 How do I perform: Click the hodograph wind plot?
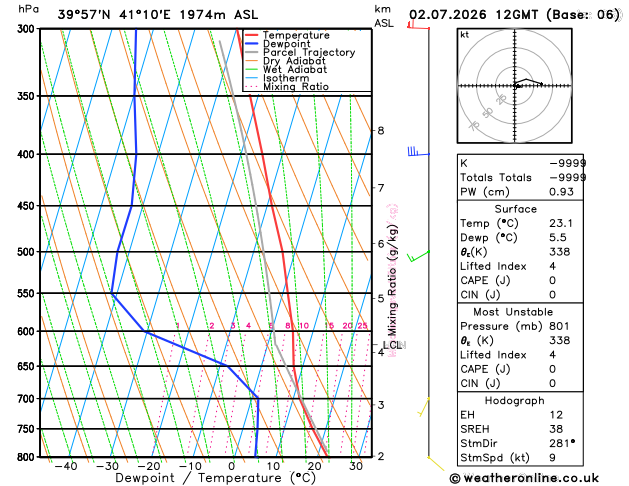pos(515,85)
